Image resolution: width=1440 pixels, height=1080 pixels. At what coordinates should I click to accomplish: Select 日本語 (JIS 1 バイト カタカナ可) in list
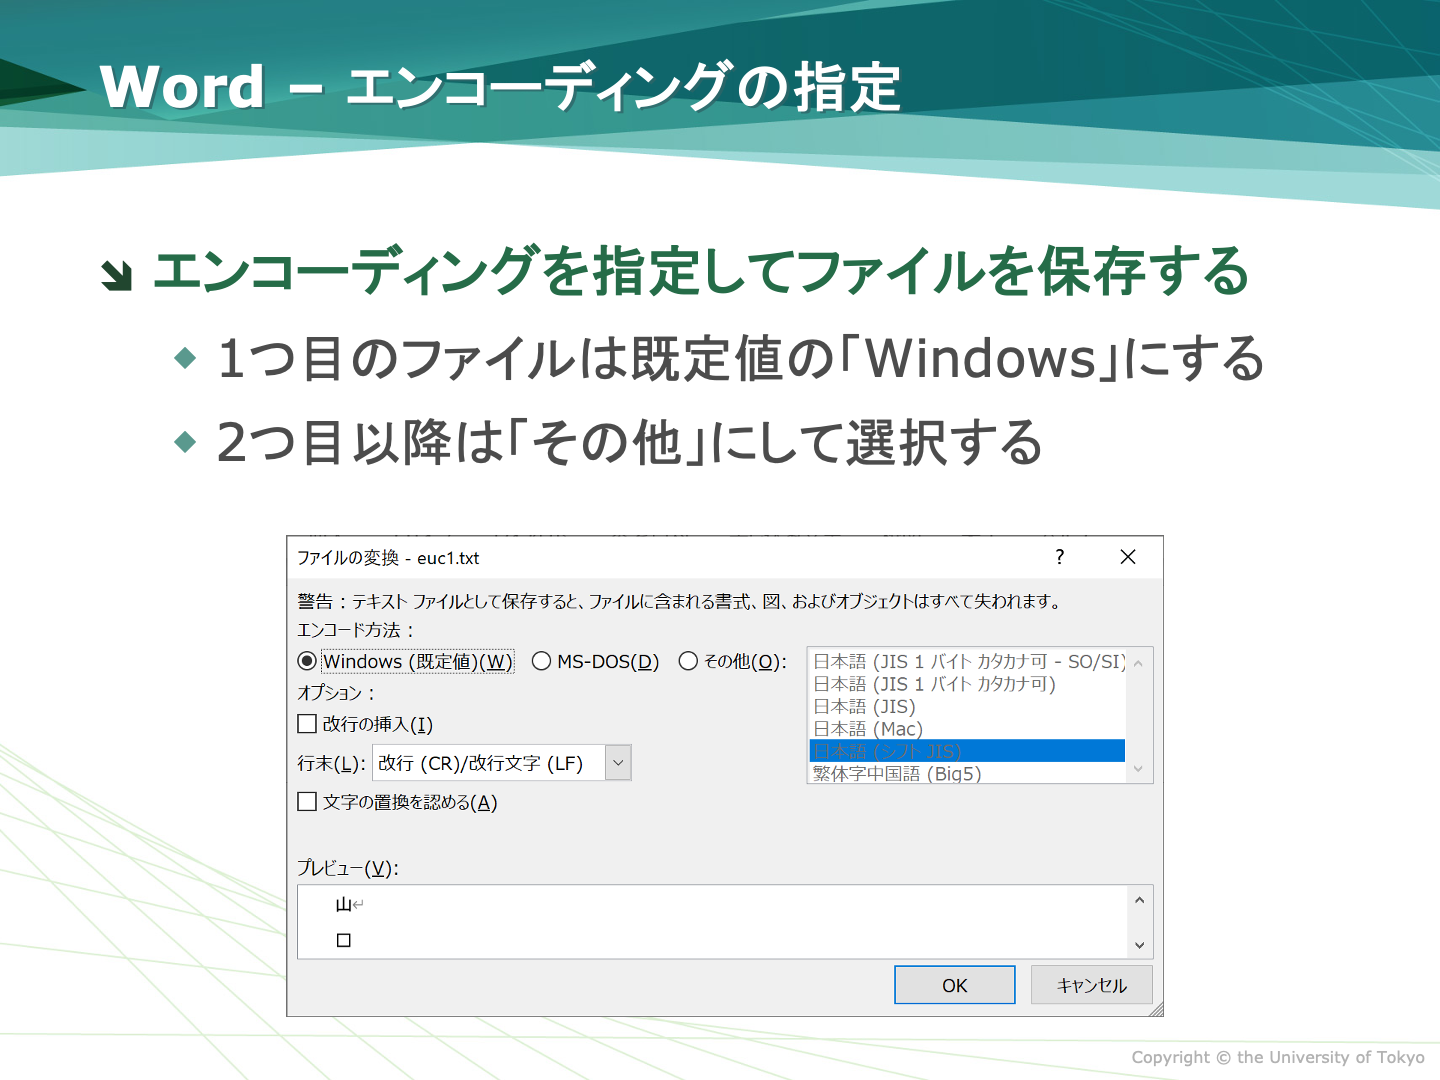pos(967,684)
